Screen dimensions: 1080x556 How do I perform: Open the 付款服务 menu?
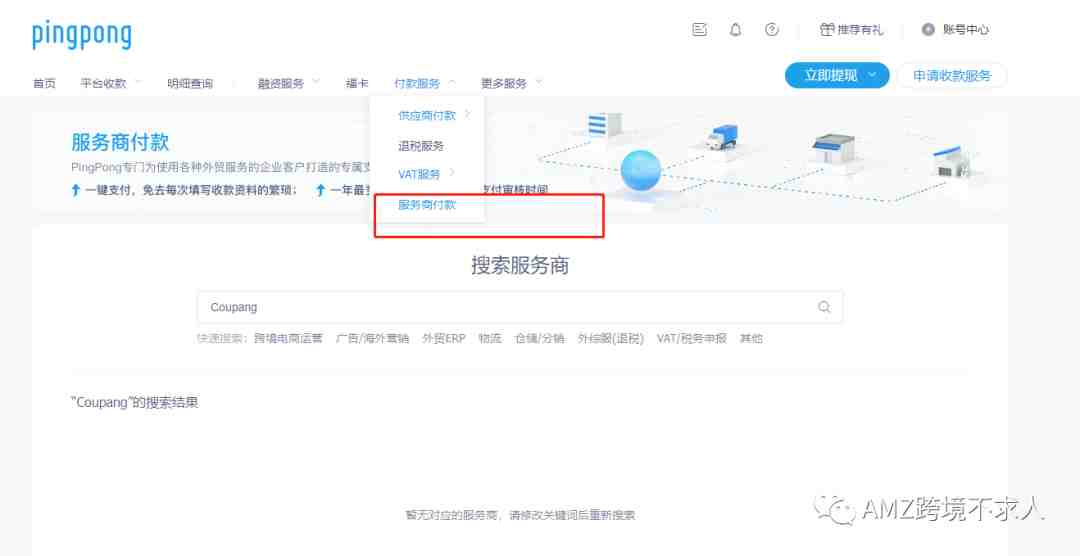point(417,83)
